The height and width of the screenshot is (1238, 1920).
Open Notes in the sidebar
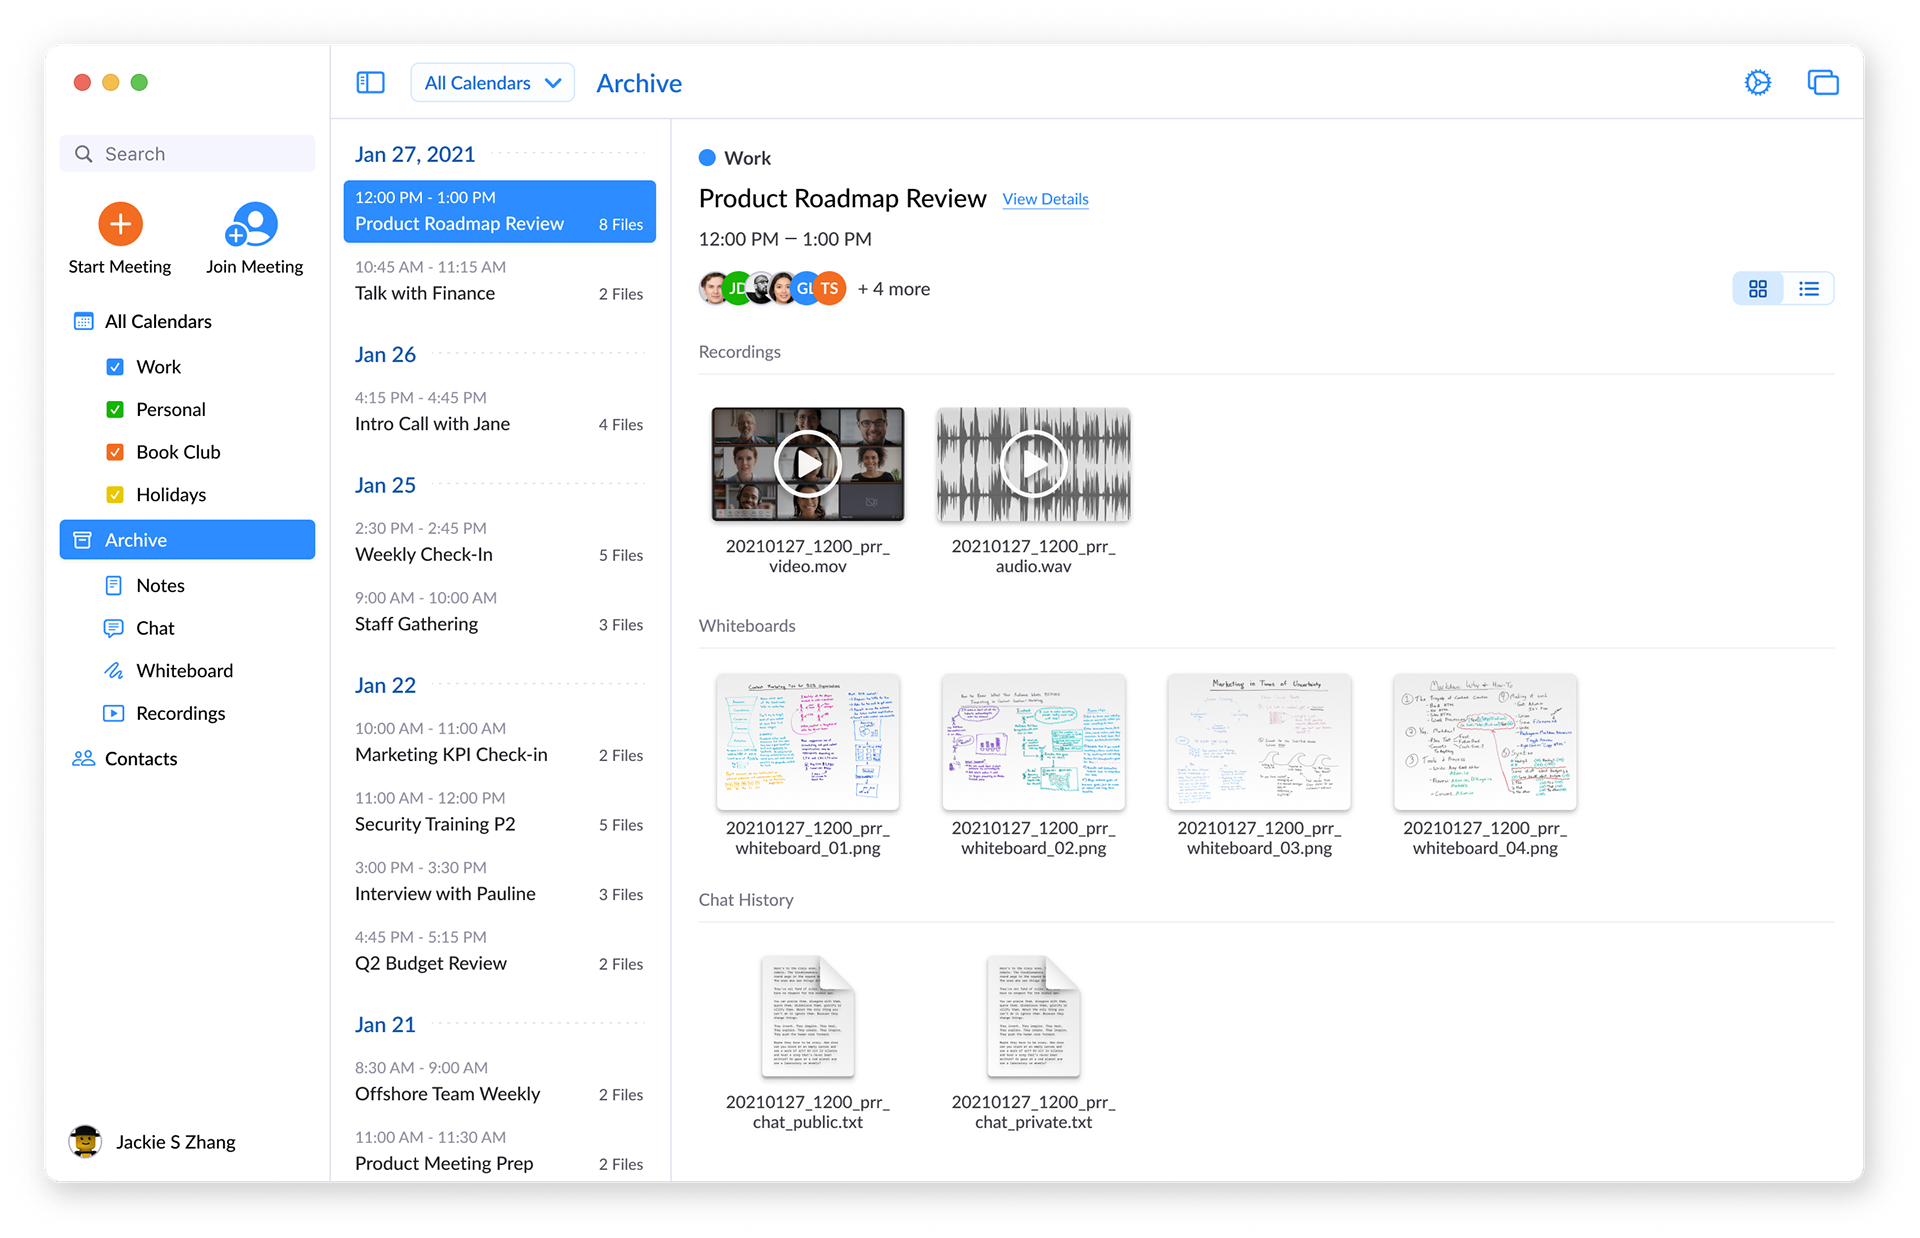tap(160, 586)
